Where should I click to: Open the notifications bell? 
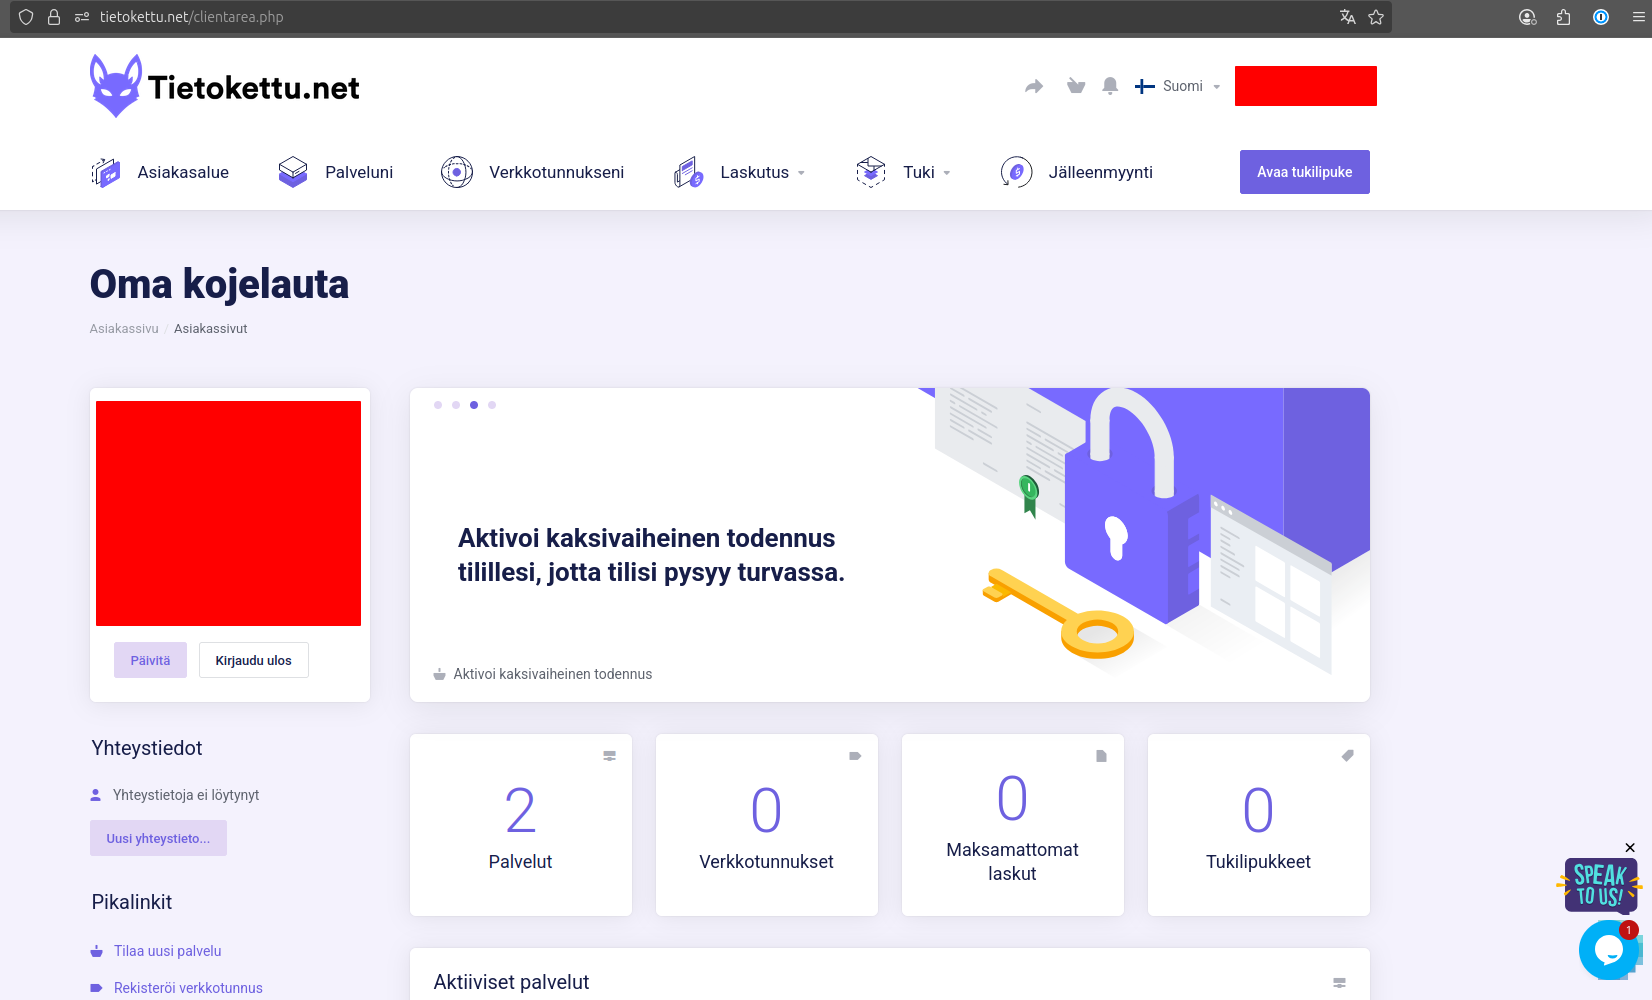pos(1110,87)
